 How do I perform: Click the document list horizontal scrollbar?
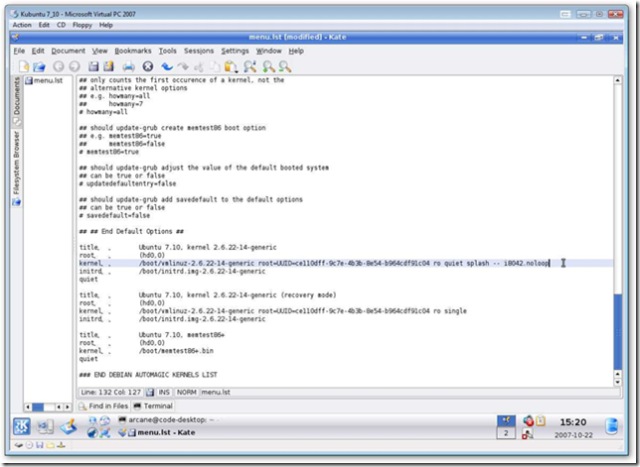click(x=45, y=407)
